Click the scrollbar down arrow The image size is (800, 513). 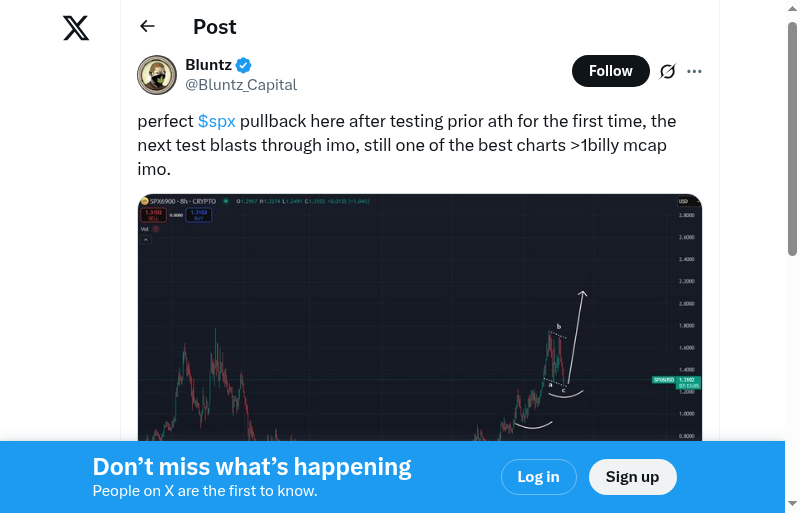coord(792,504)
